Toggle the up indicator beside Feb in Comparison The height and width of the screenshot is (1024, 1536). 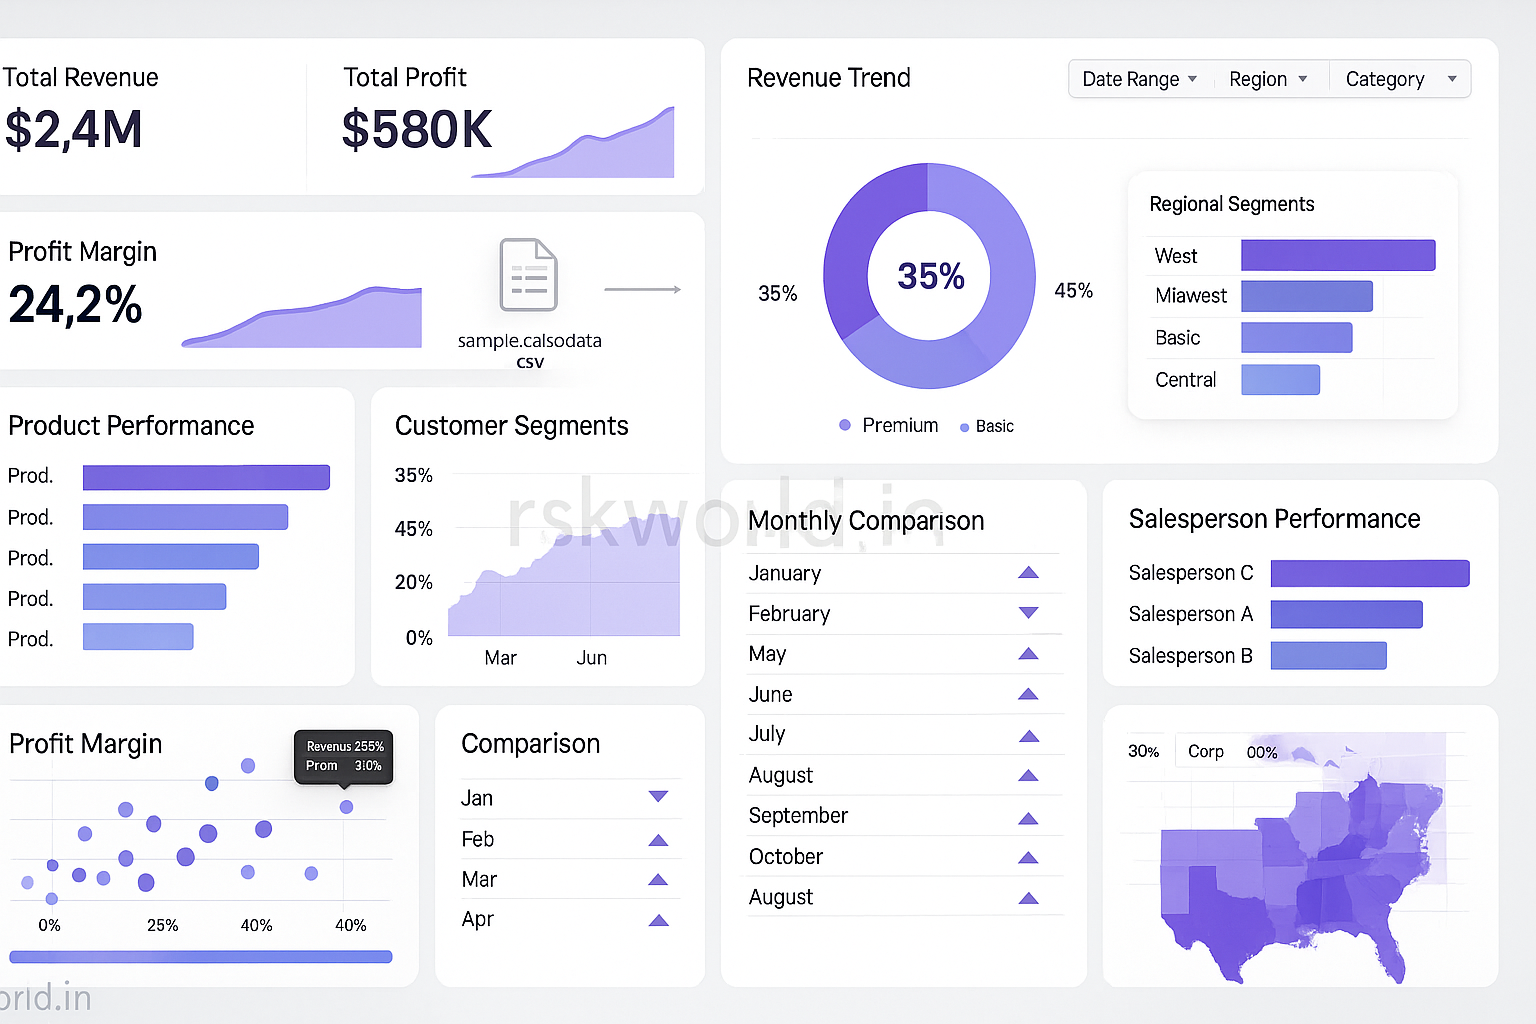click(x=658, y=839)
